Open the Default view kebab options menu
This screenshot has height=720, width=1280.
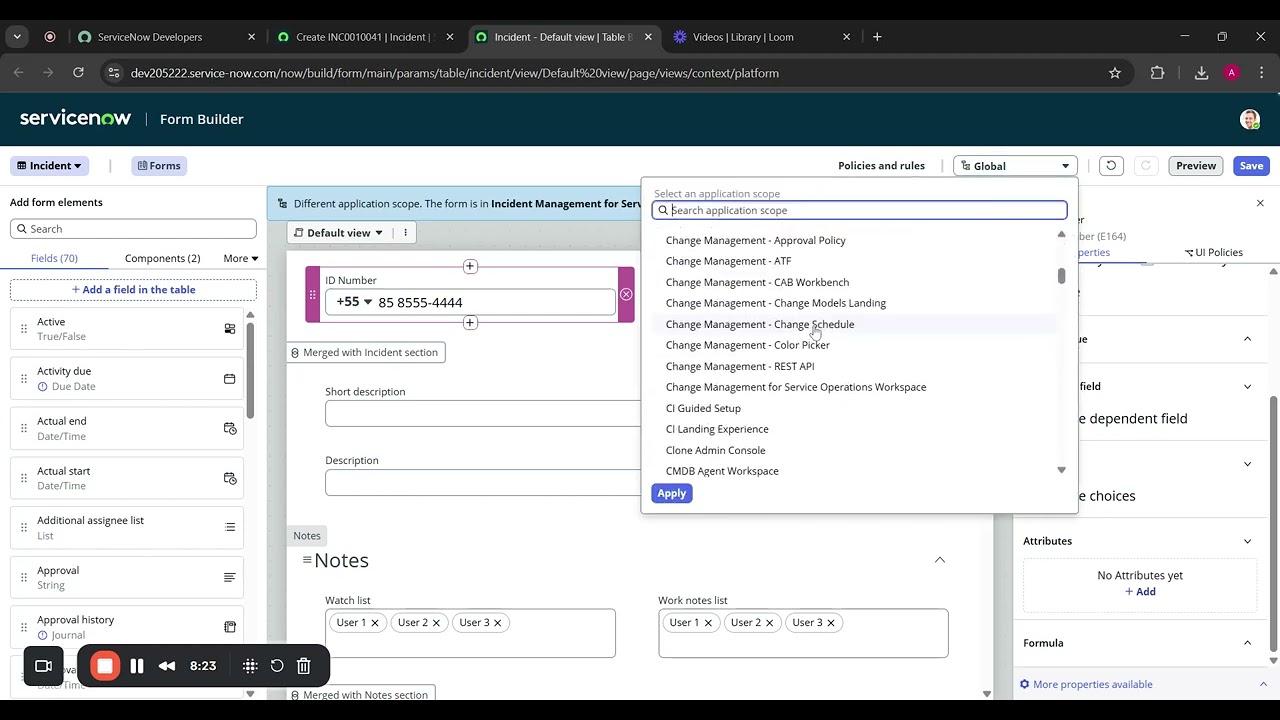405,233
